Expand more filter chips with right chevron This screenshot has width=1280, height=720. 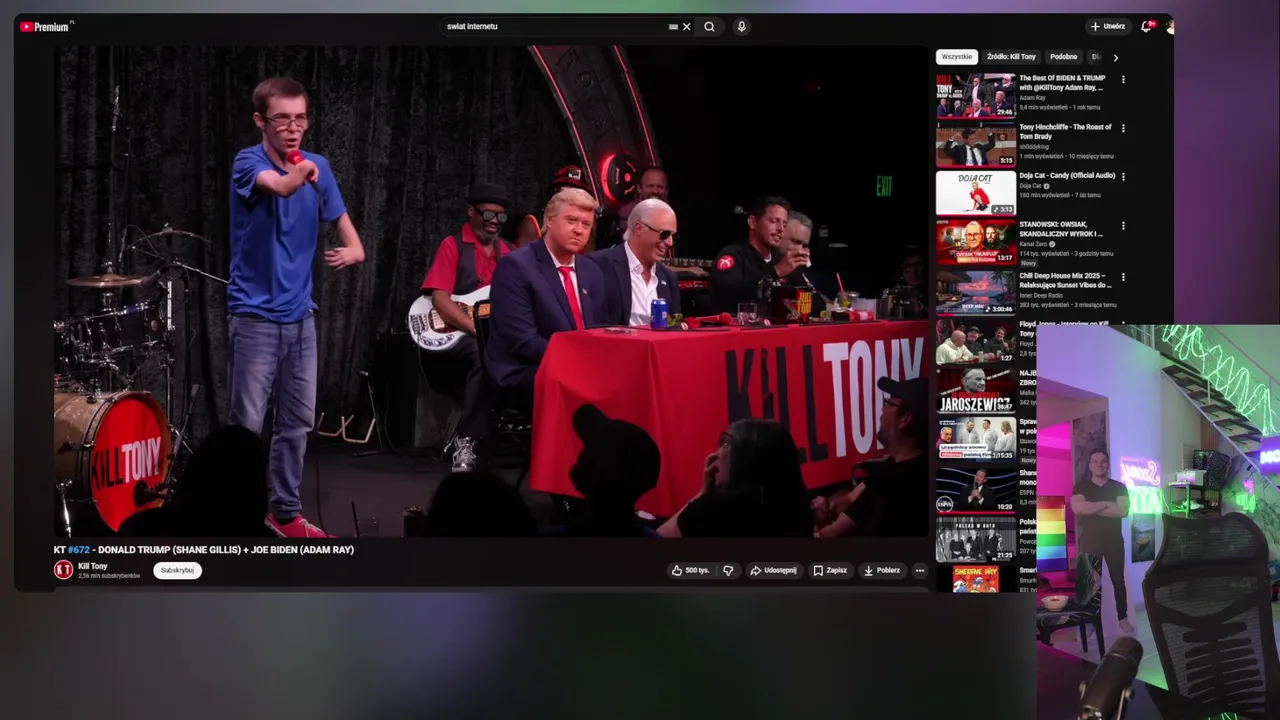point(1116,58)
